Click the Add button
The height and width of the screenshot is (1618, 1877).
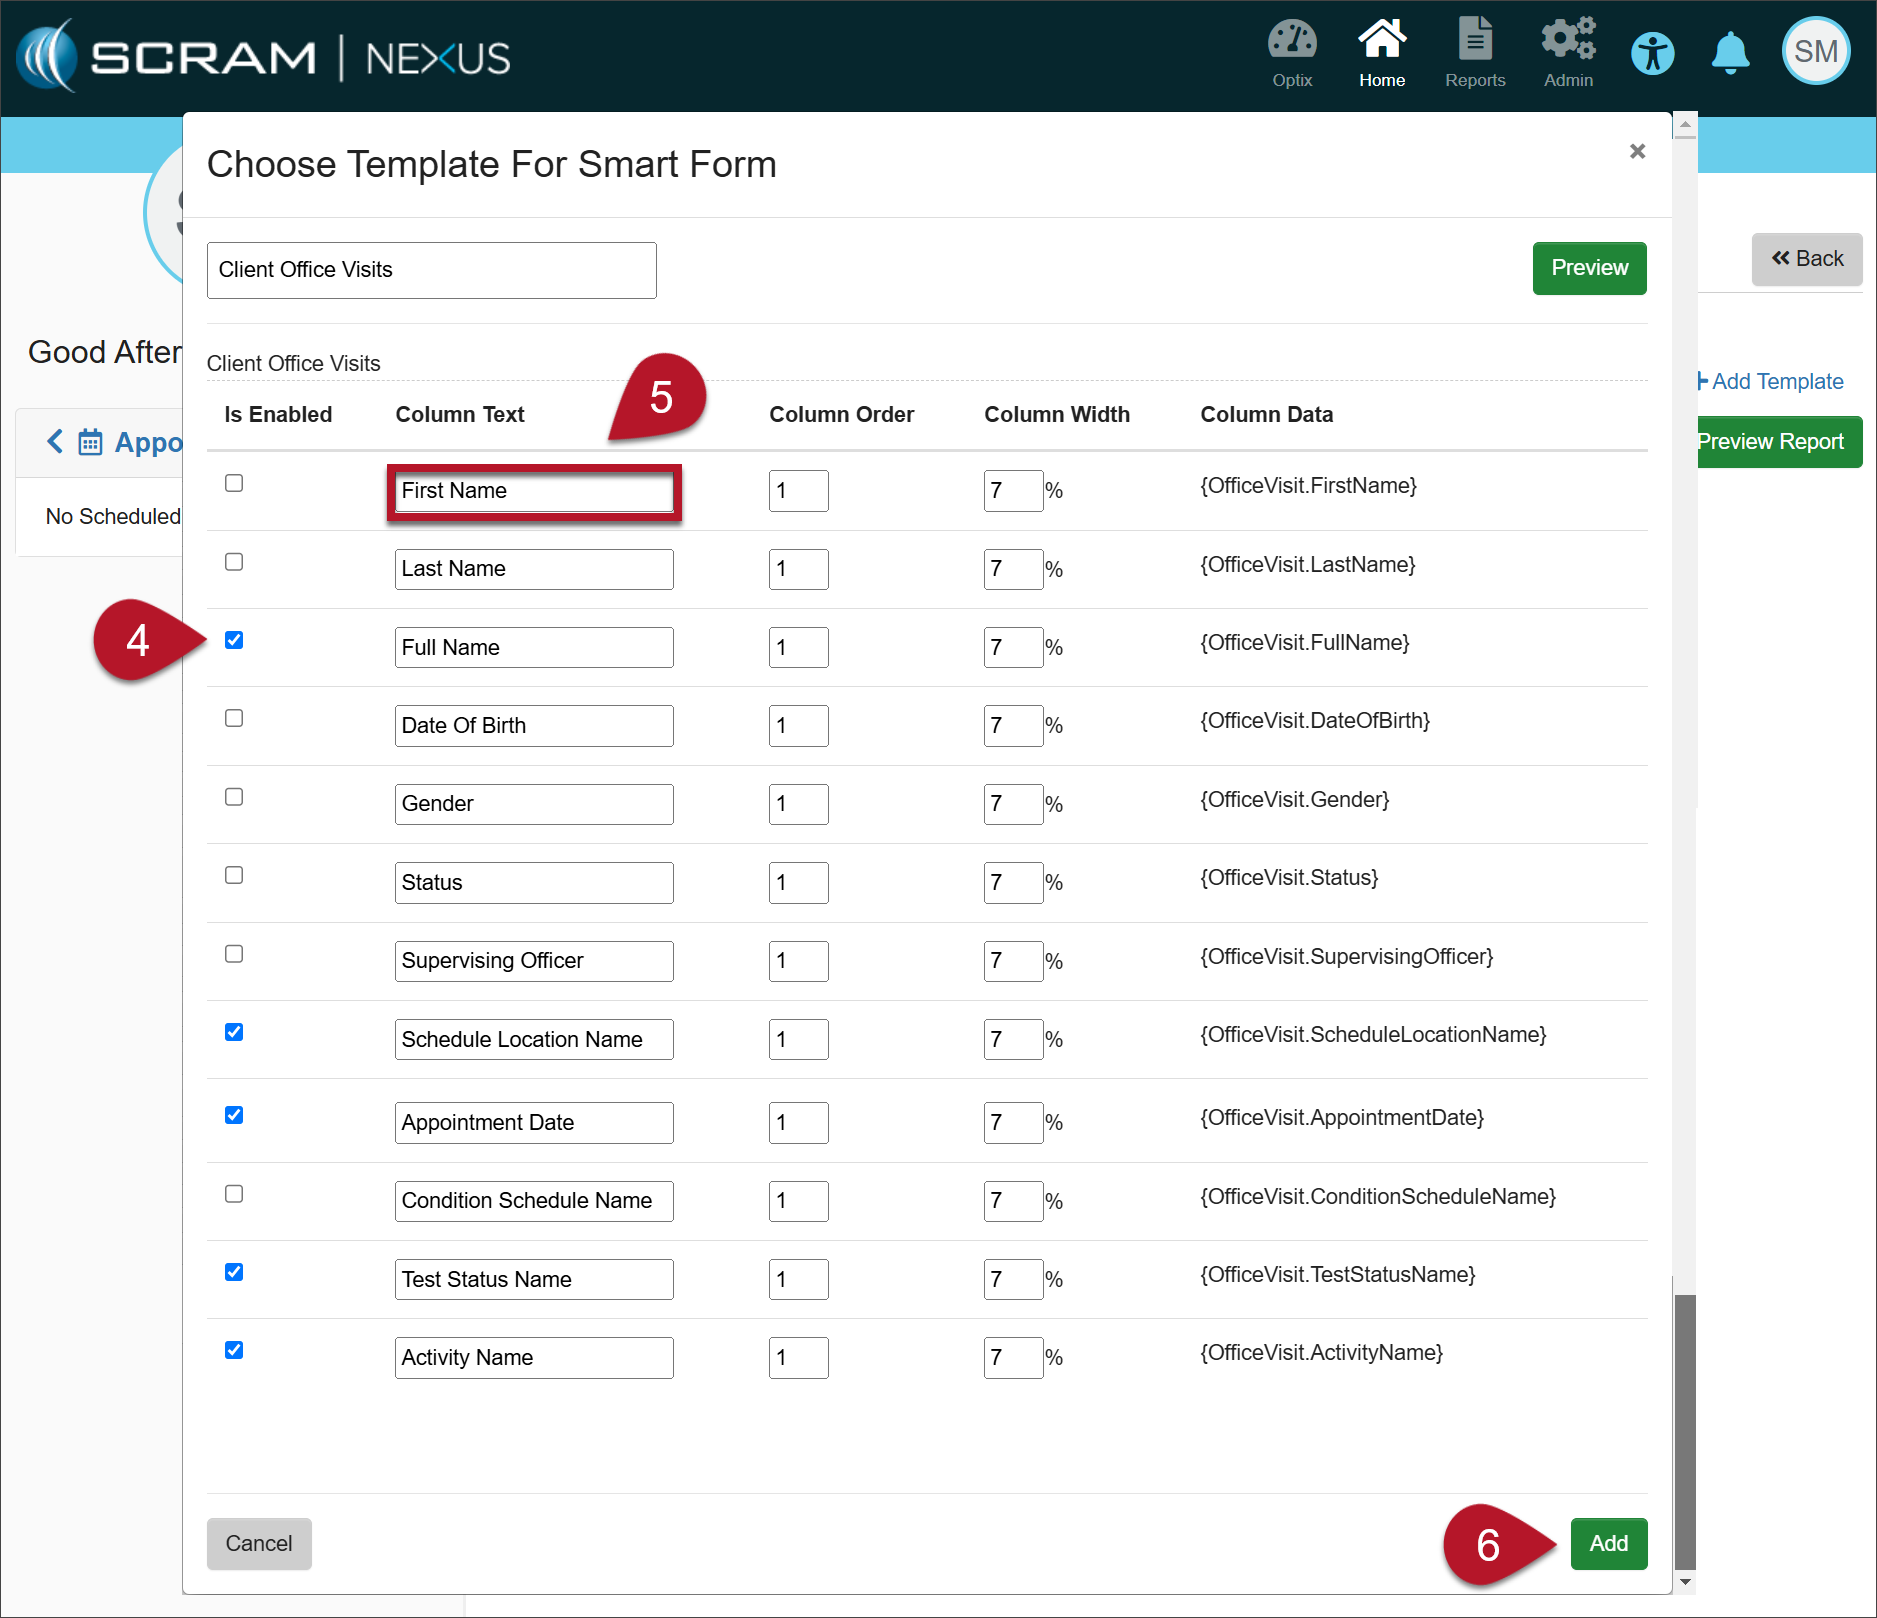[1608, 1544]
